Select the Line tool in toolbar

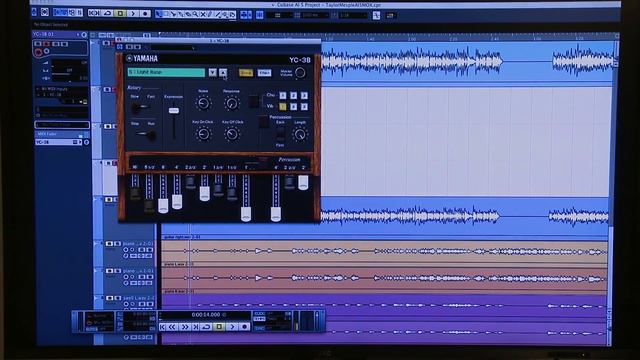218,14
